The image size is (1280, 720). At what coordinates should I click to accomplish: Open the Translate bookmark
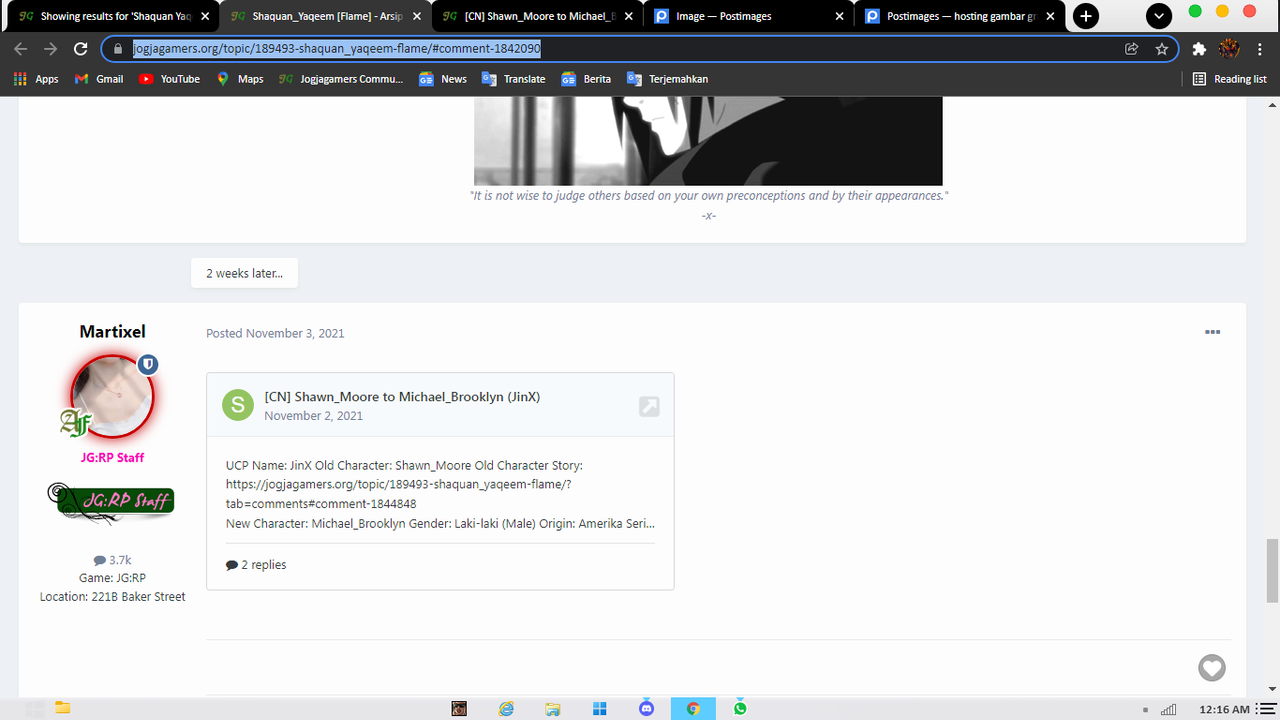(x=514, y=79)
